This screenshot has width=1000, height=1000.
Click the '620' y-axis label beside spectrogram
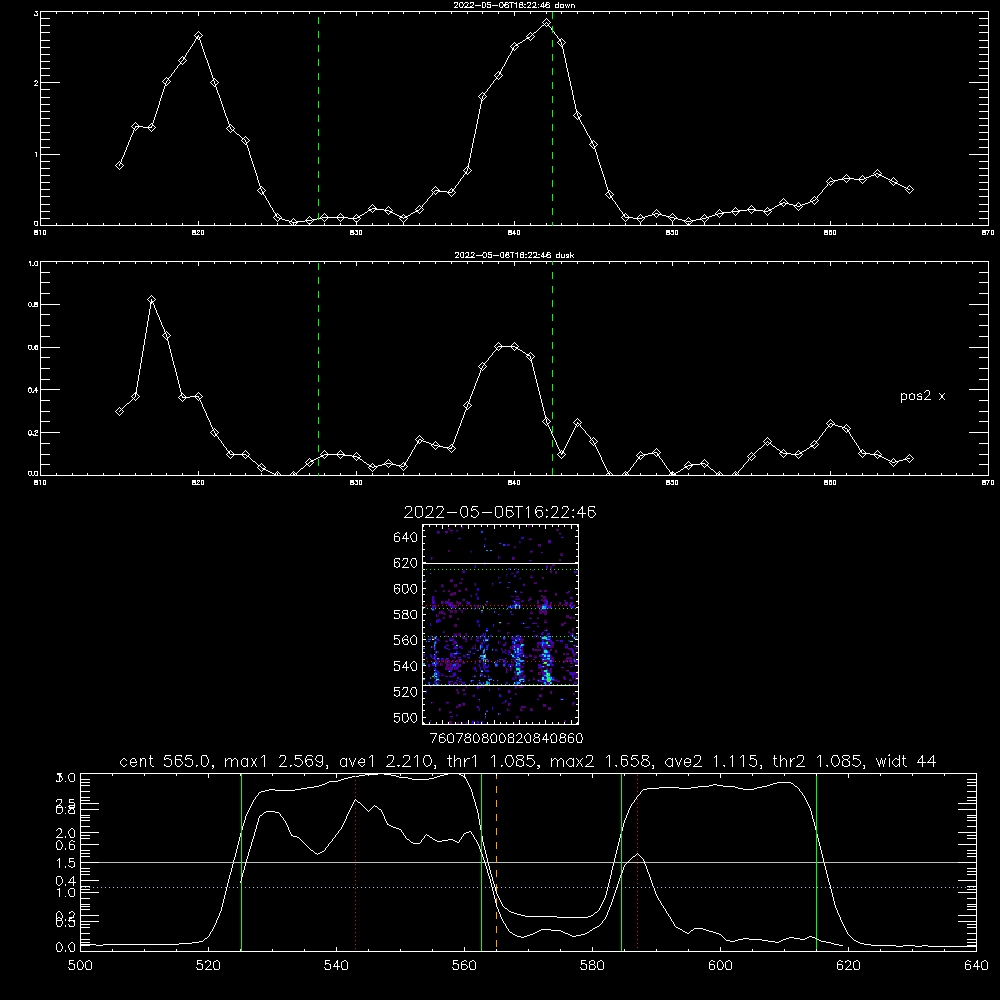(406, 563)
